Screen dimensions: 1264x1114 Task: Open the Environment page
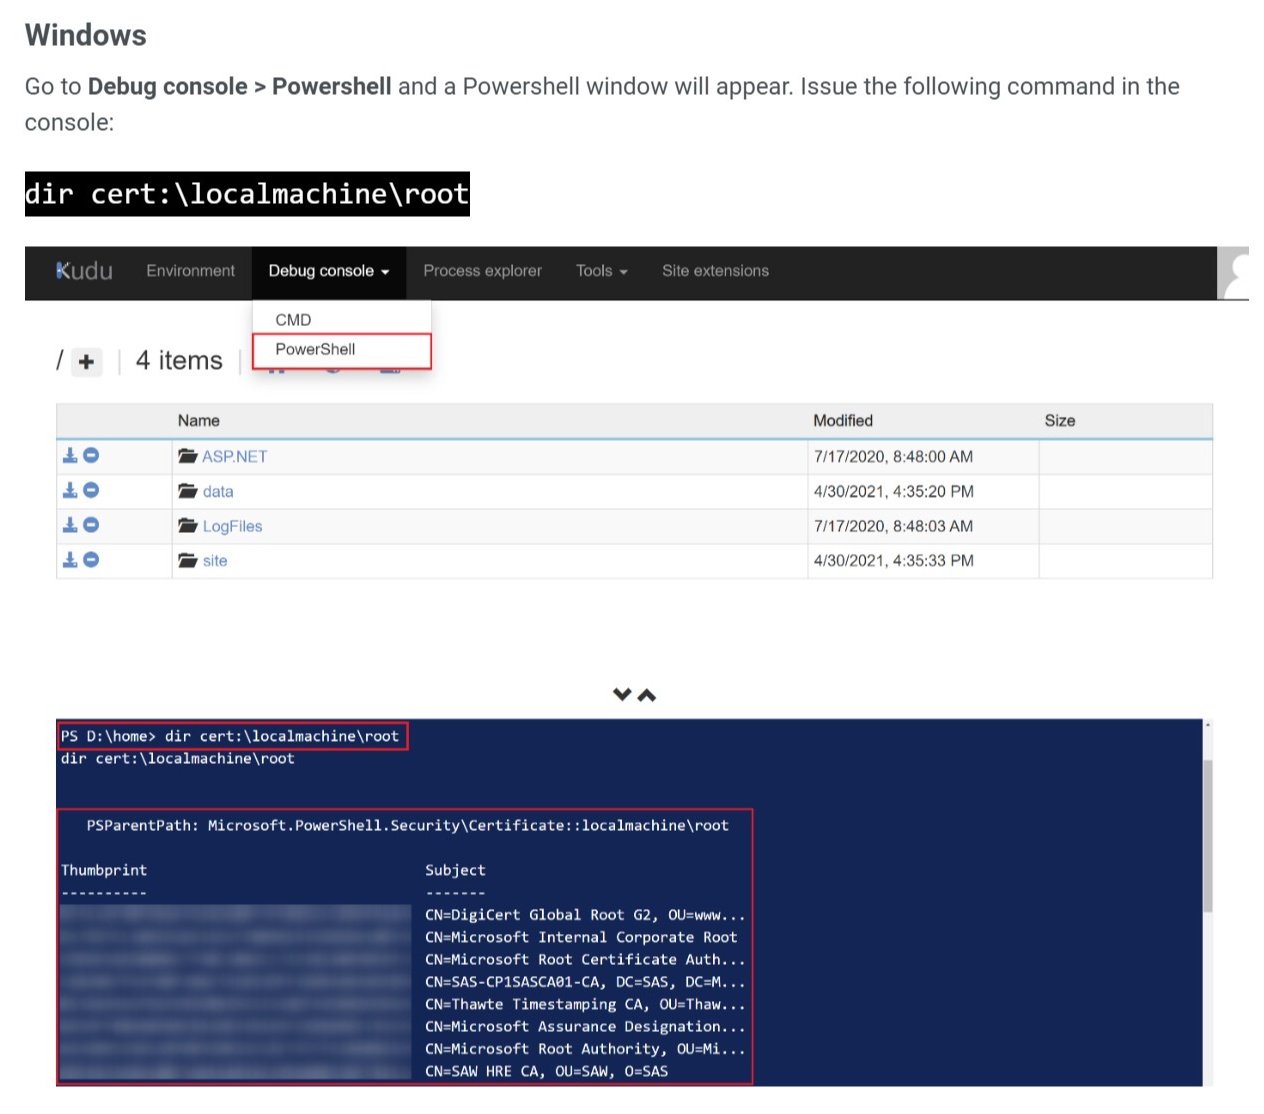click(x=190, y=271)
